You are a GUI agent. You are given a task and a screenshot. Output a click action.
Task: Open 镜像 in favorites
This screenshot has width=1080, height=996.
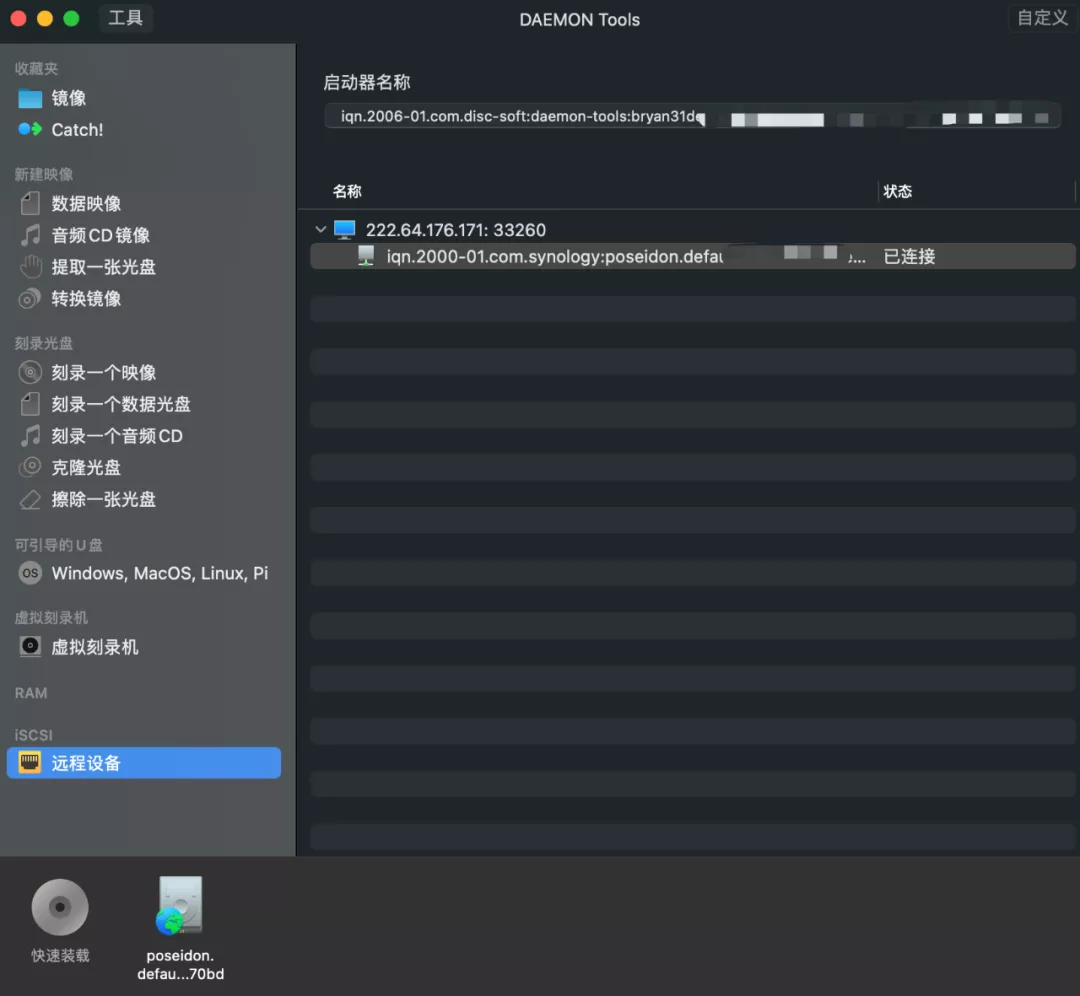coord(69,98)
